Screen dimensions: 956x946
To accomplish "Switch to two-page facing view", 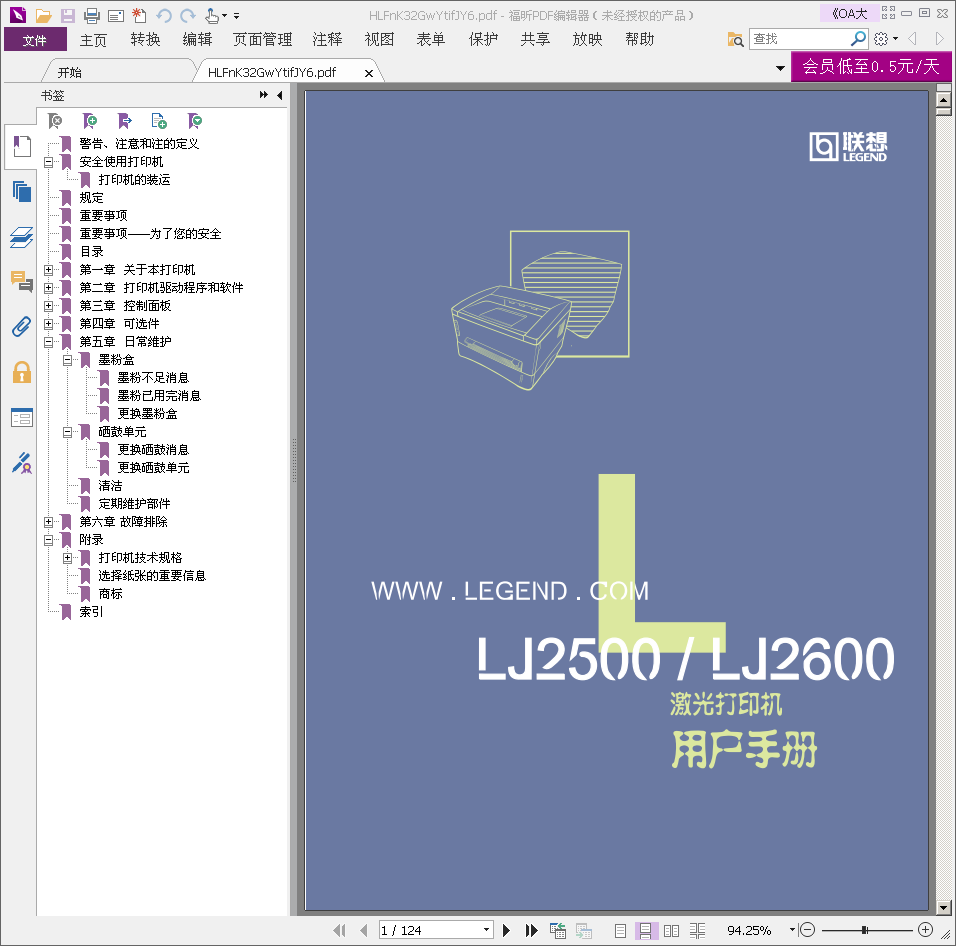I will (x=671, y=931).
